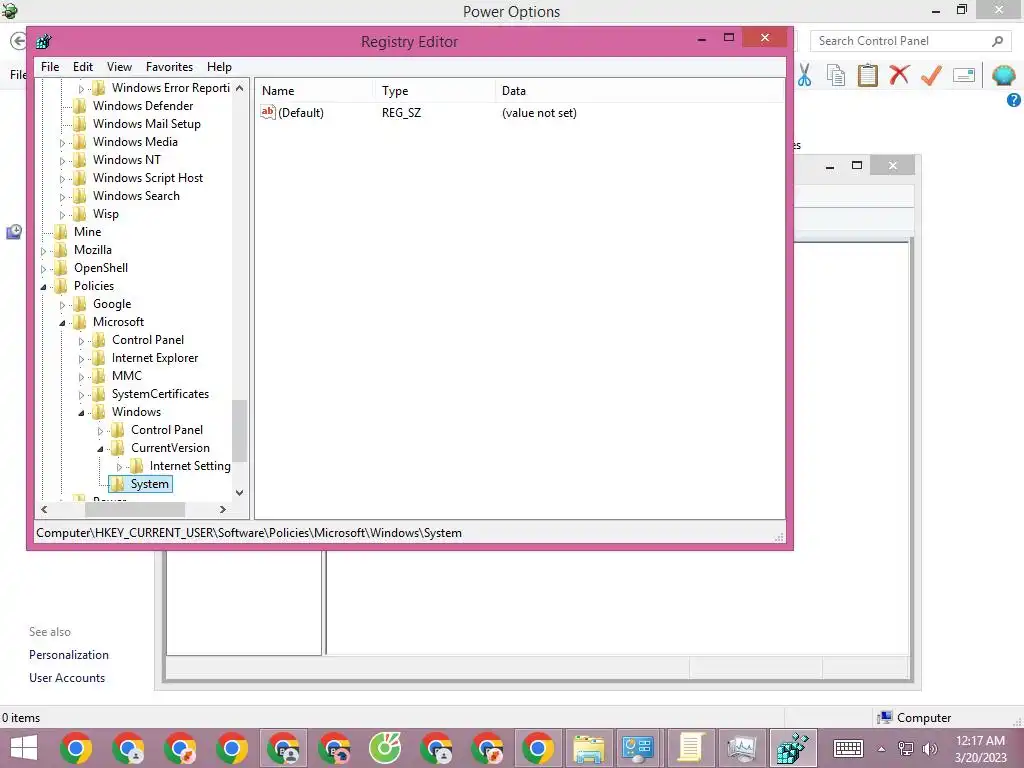Click the tree horizontal scroll right arrow

[x=223, y=509]
